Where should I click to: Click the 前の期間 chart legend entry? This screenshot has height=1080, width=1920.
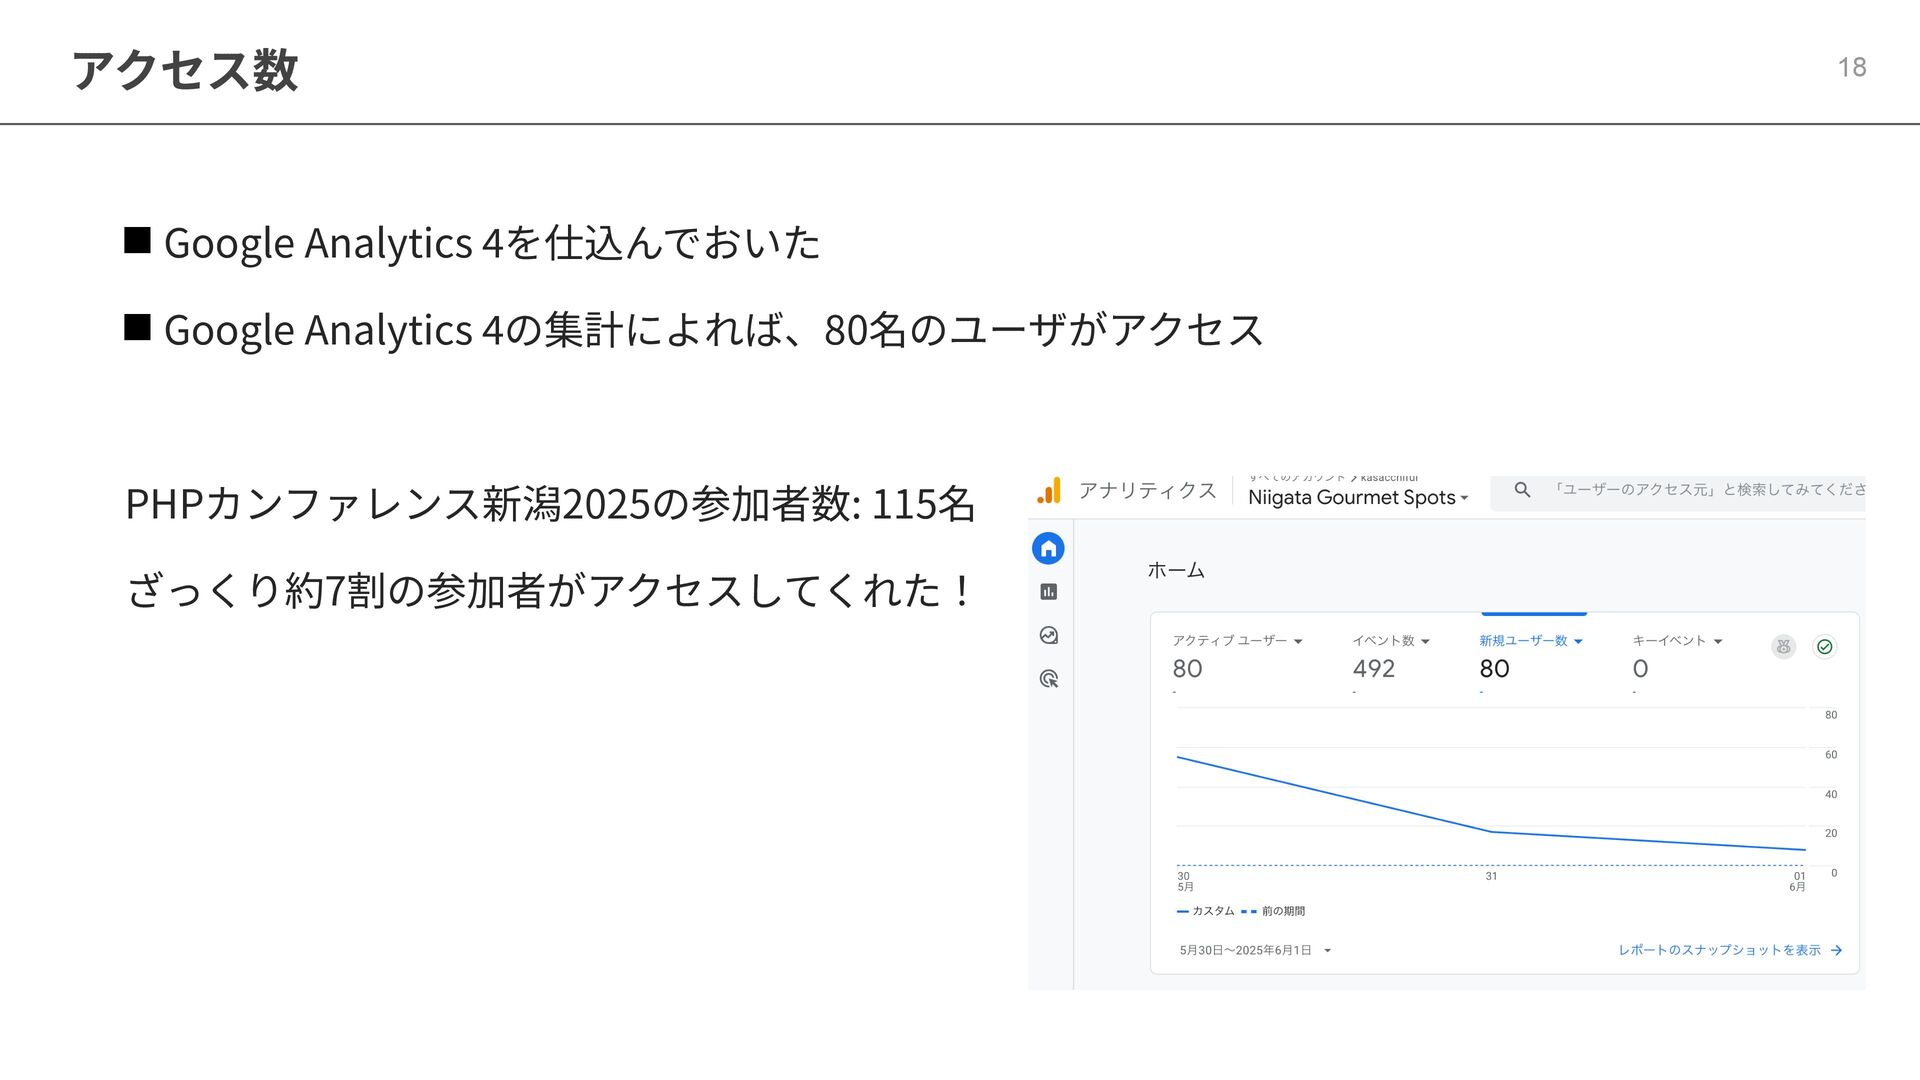[x=1273, y=911]
